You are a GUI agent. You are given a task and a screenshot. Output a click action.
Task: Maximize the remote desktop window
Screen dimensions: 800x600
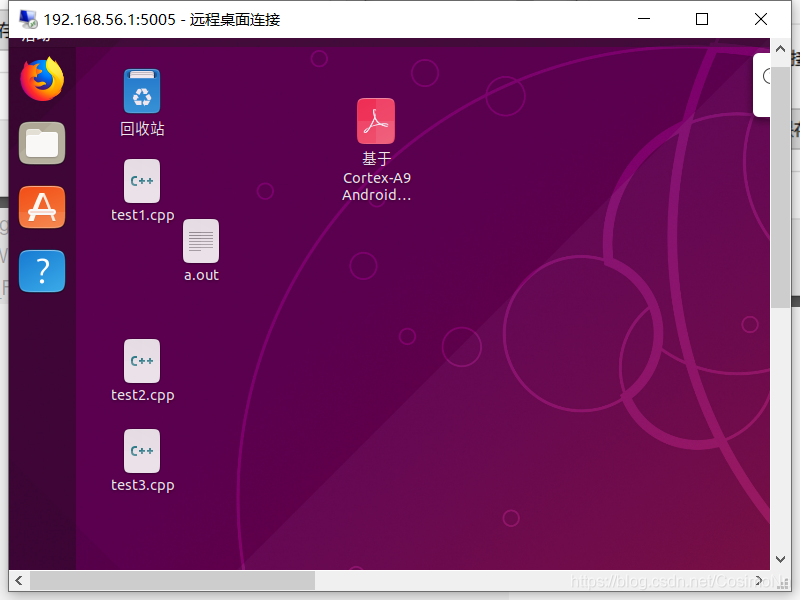tap(702, 19)
